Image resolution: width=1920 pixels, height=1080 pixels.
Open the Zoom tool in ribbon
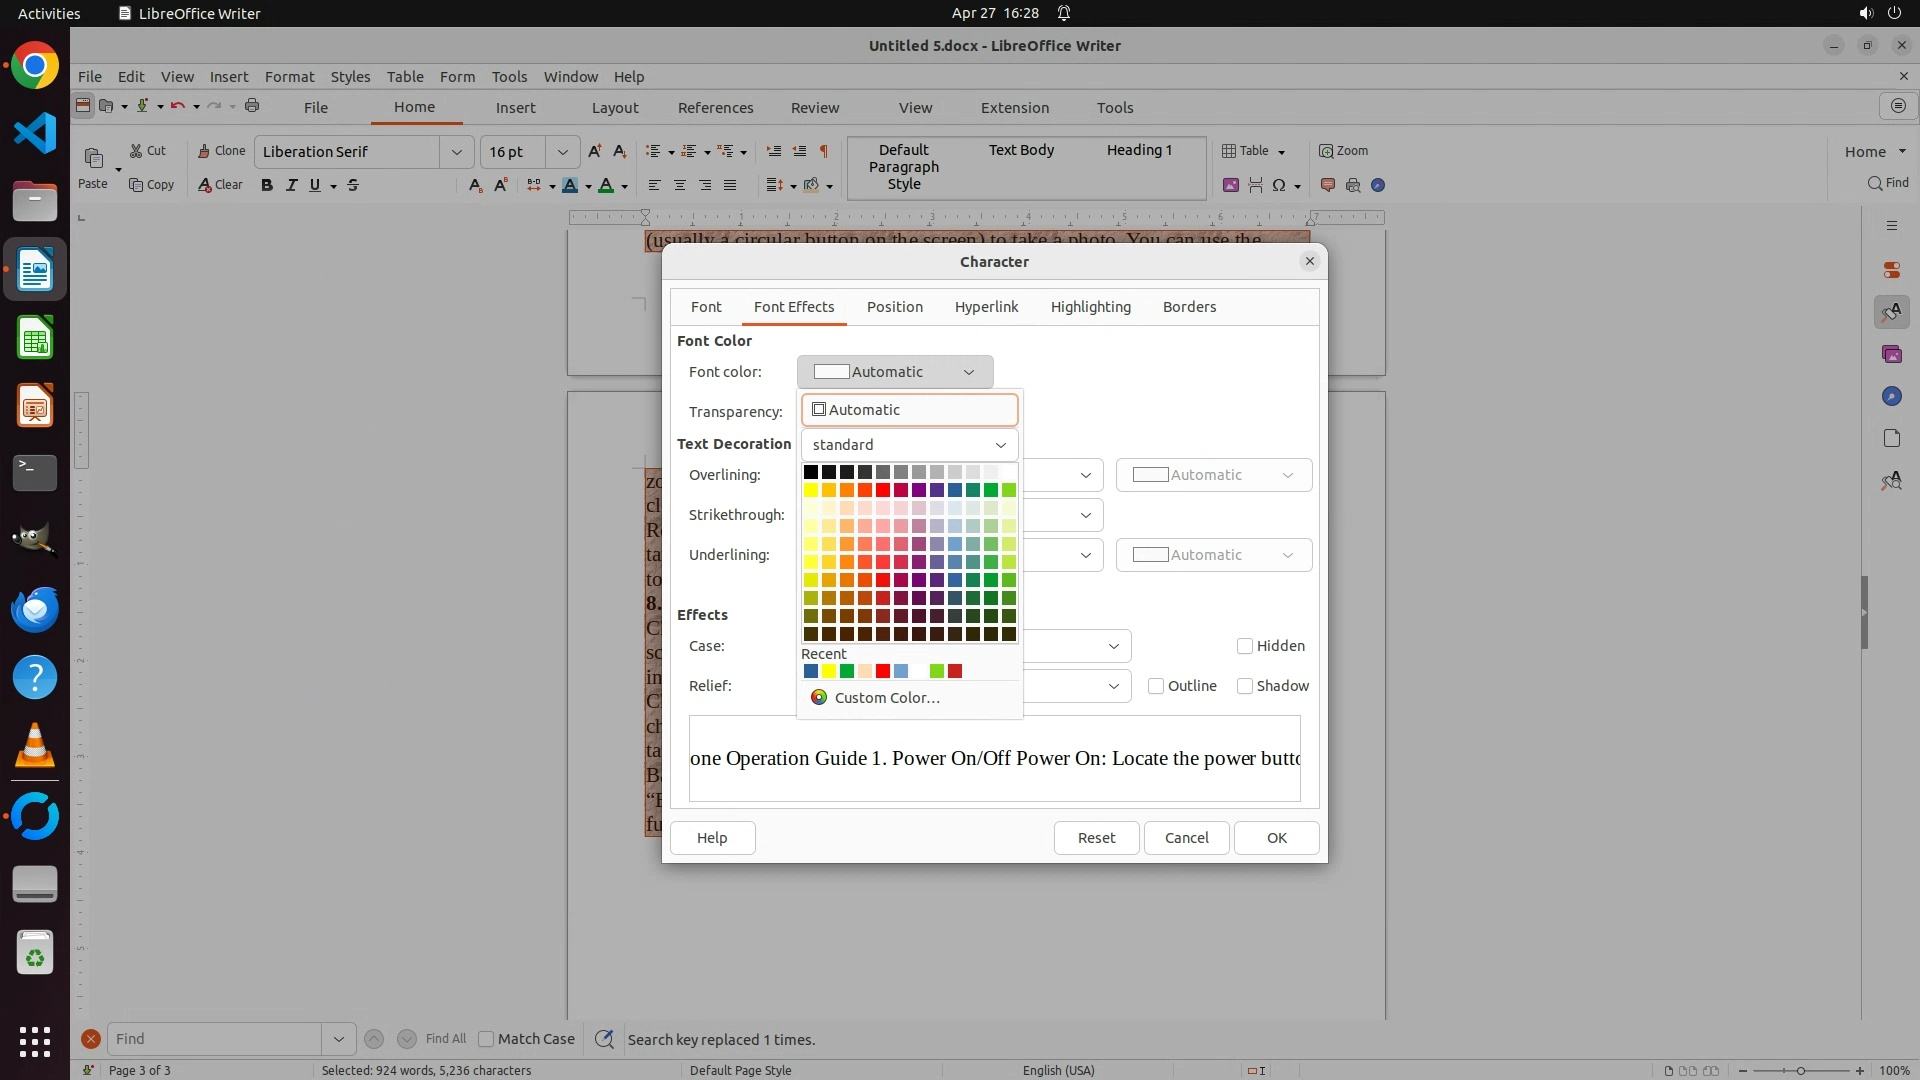coord(1343,151)
